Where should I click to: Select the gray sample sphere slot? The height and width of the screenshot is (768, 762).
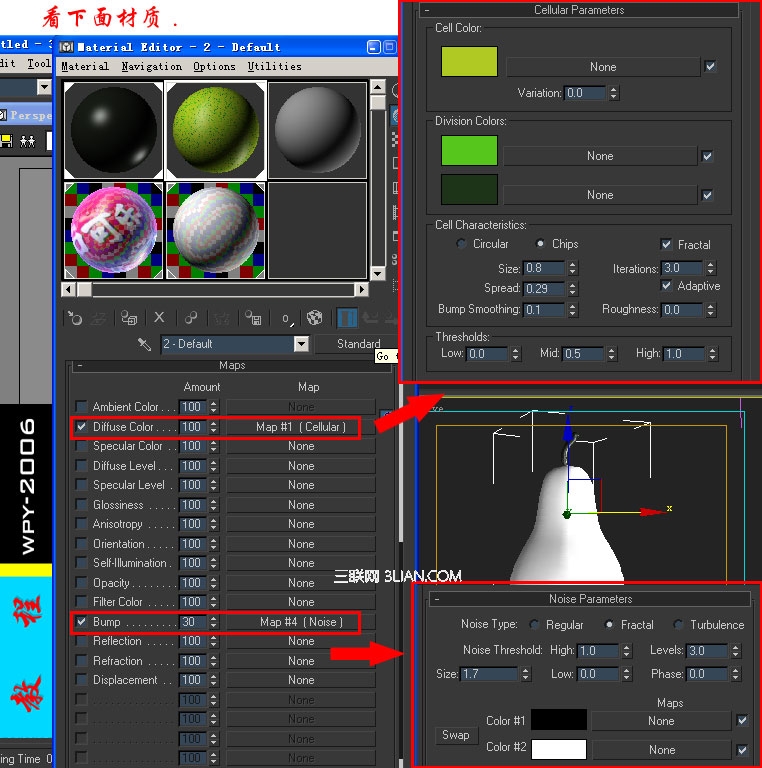pyautogui.click(x=317, y=130)
